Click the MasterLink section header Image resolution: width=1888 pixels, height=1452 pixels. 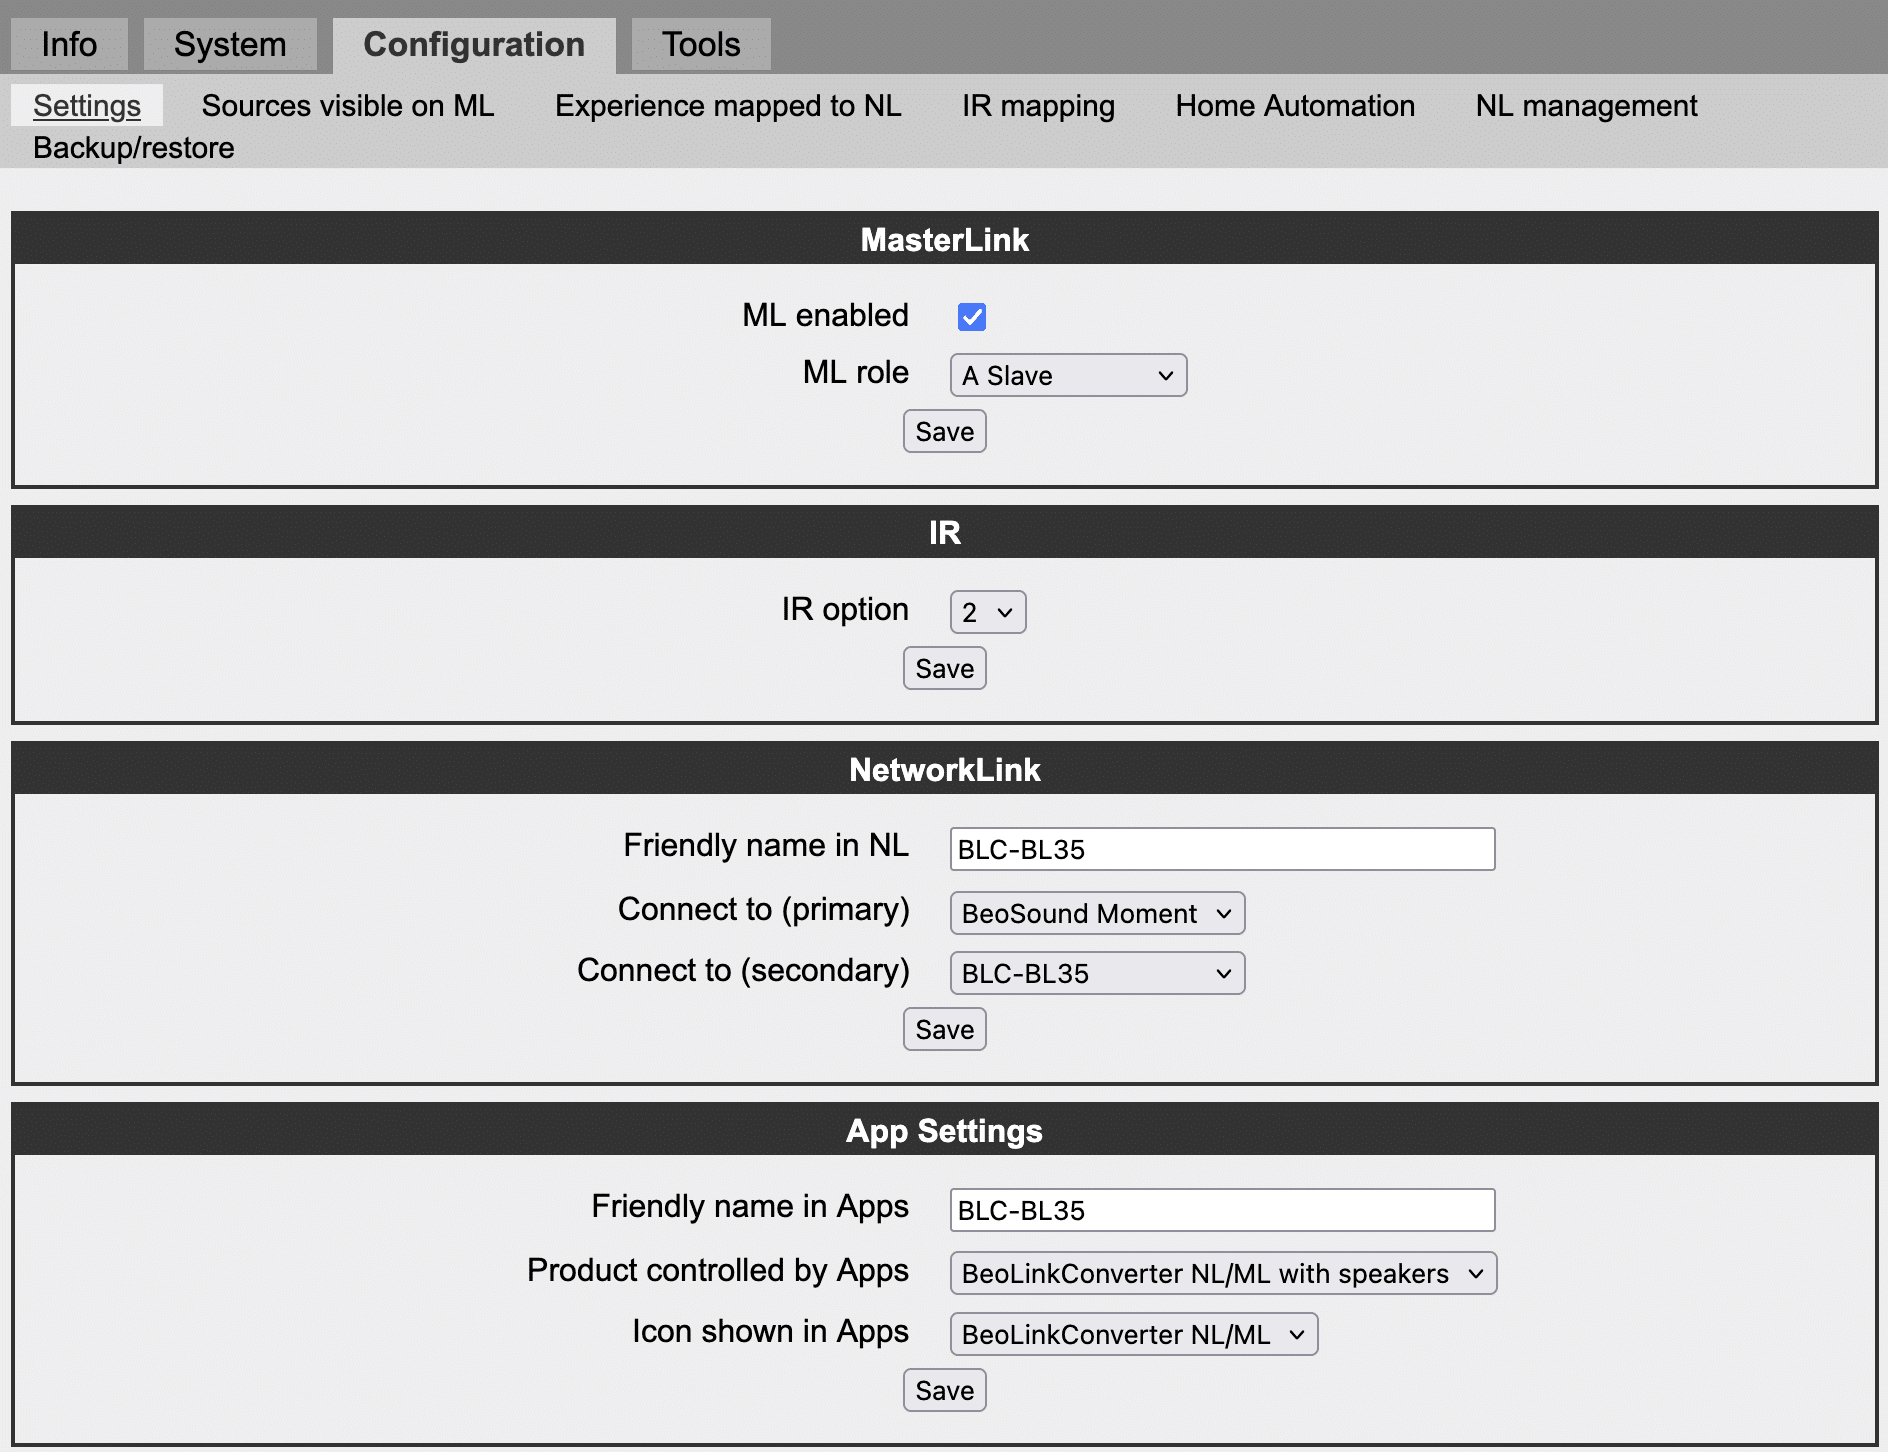click(x=945, y=239)
